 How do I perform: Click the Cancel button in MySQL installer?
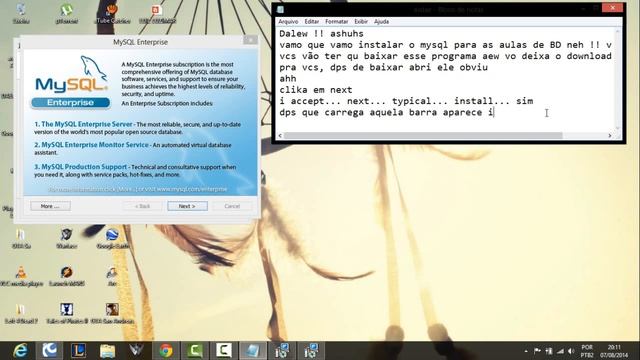point(232,206)
